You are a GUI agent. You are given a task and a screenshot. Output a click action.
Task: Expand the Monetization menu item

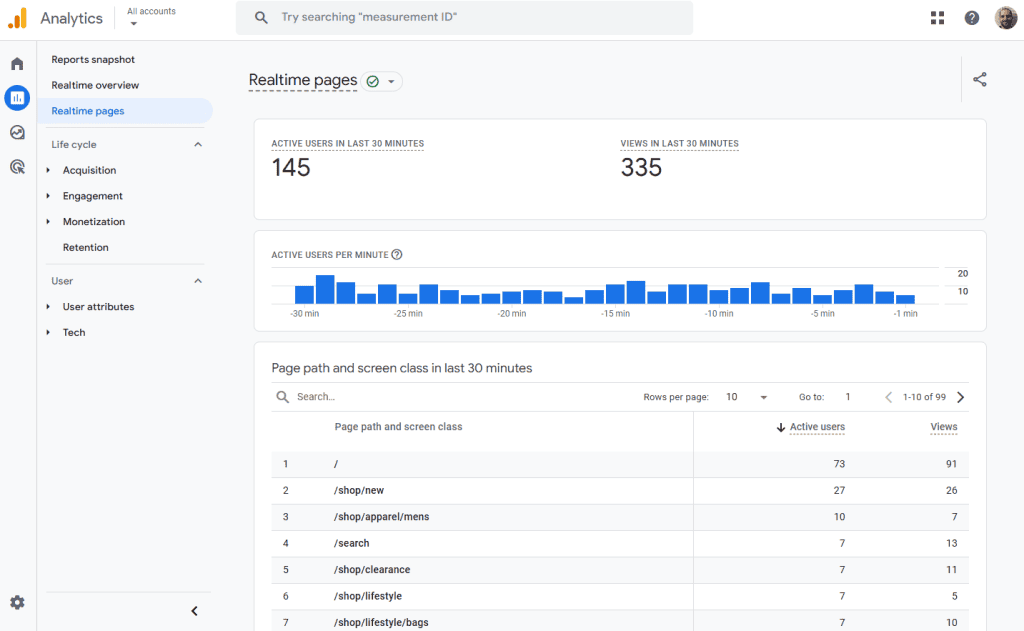(93, 222)
